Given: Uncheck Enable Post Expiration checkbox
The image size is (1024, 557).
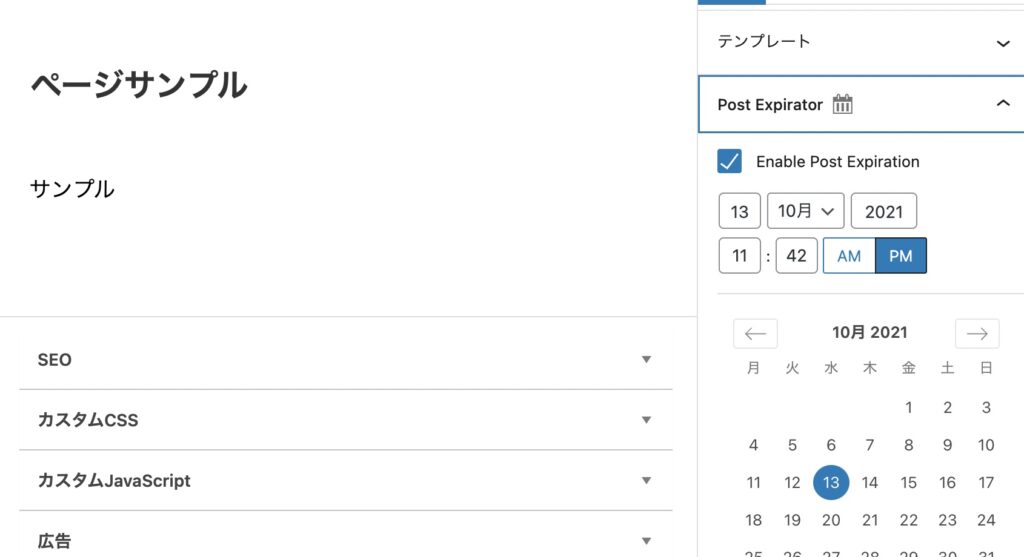Looking at the screenshot, I should click(730, 161).
